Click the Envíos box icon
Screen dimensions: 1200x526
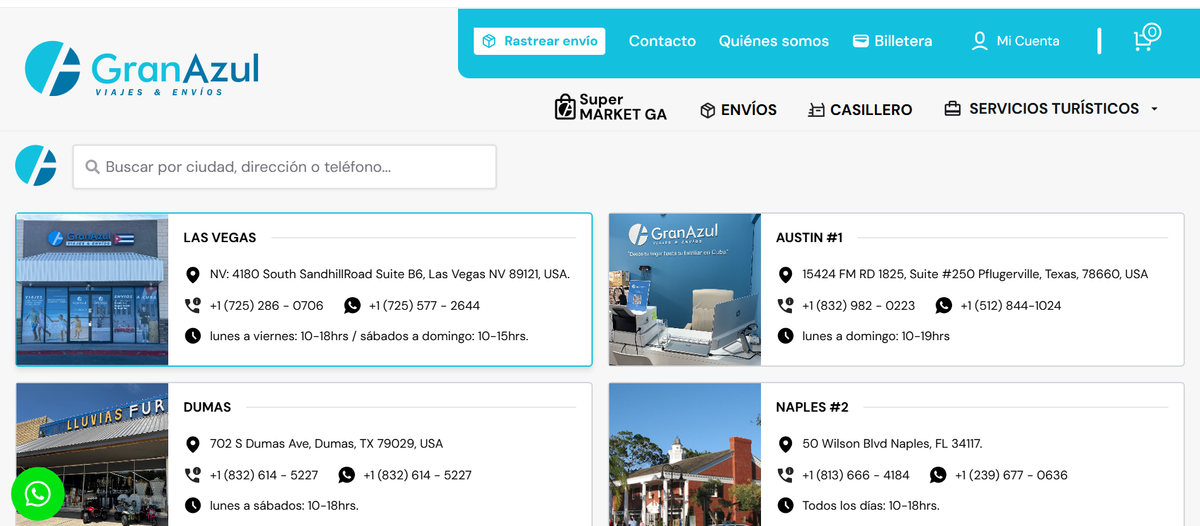pyautogui.click(x=707, y=110)
